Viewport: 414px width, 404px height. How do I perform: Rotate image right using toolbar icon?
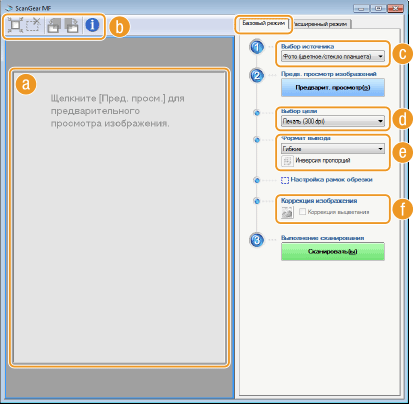pyautogui.click(x=71, y=25)
